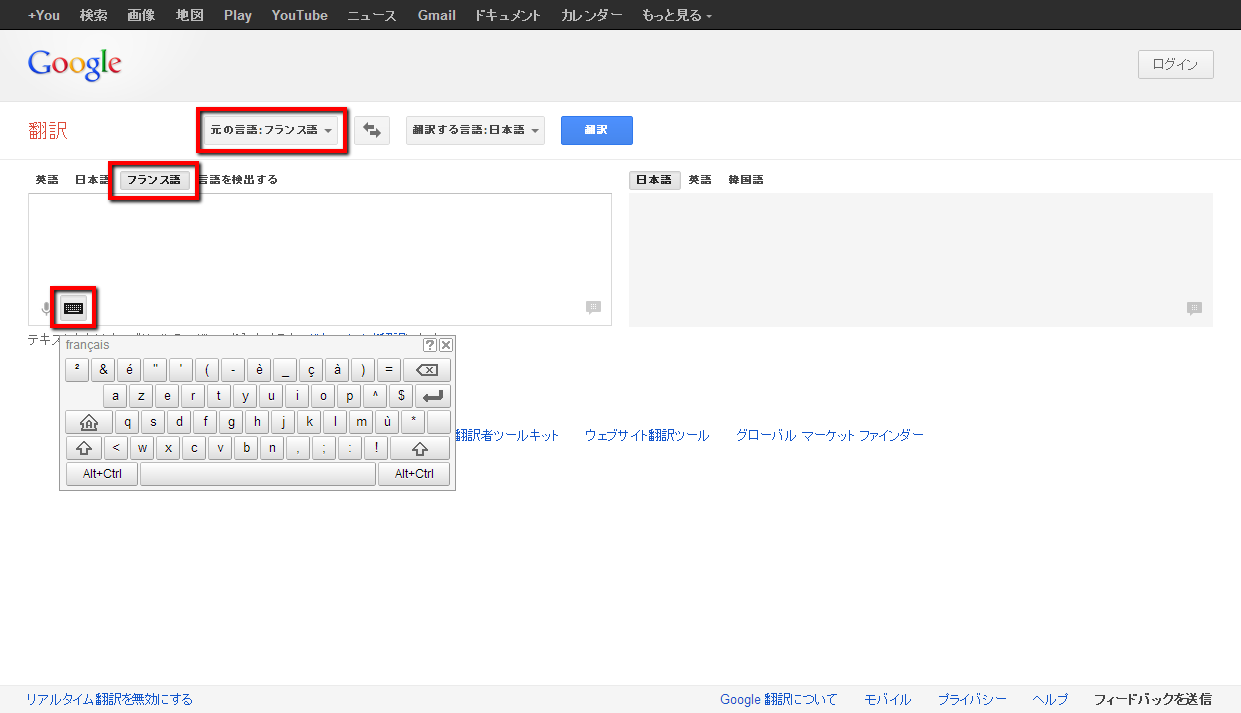Click the プライバシー footer link
The width and height of the screenshot is (1241, 713).
972,699
